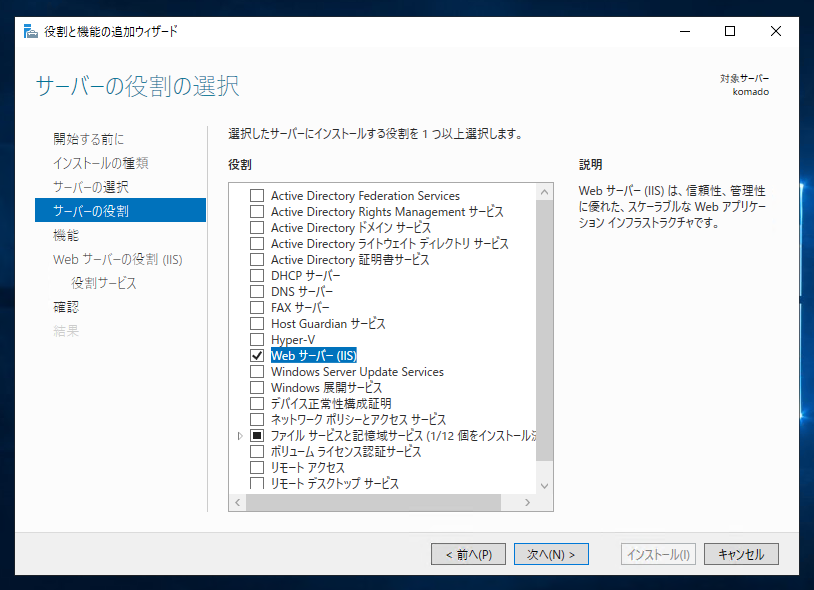This screenshot has width=814, height=590.
Task: Click scroll down arrow of roles list
Action: click(544, 486)
